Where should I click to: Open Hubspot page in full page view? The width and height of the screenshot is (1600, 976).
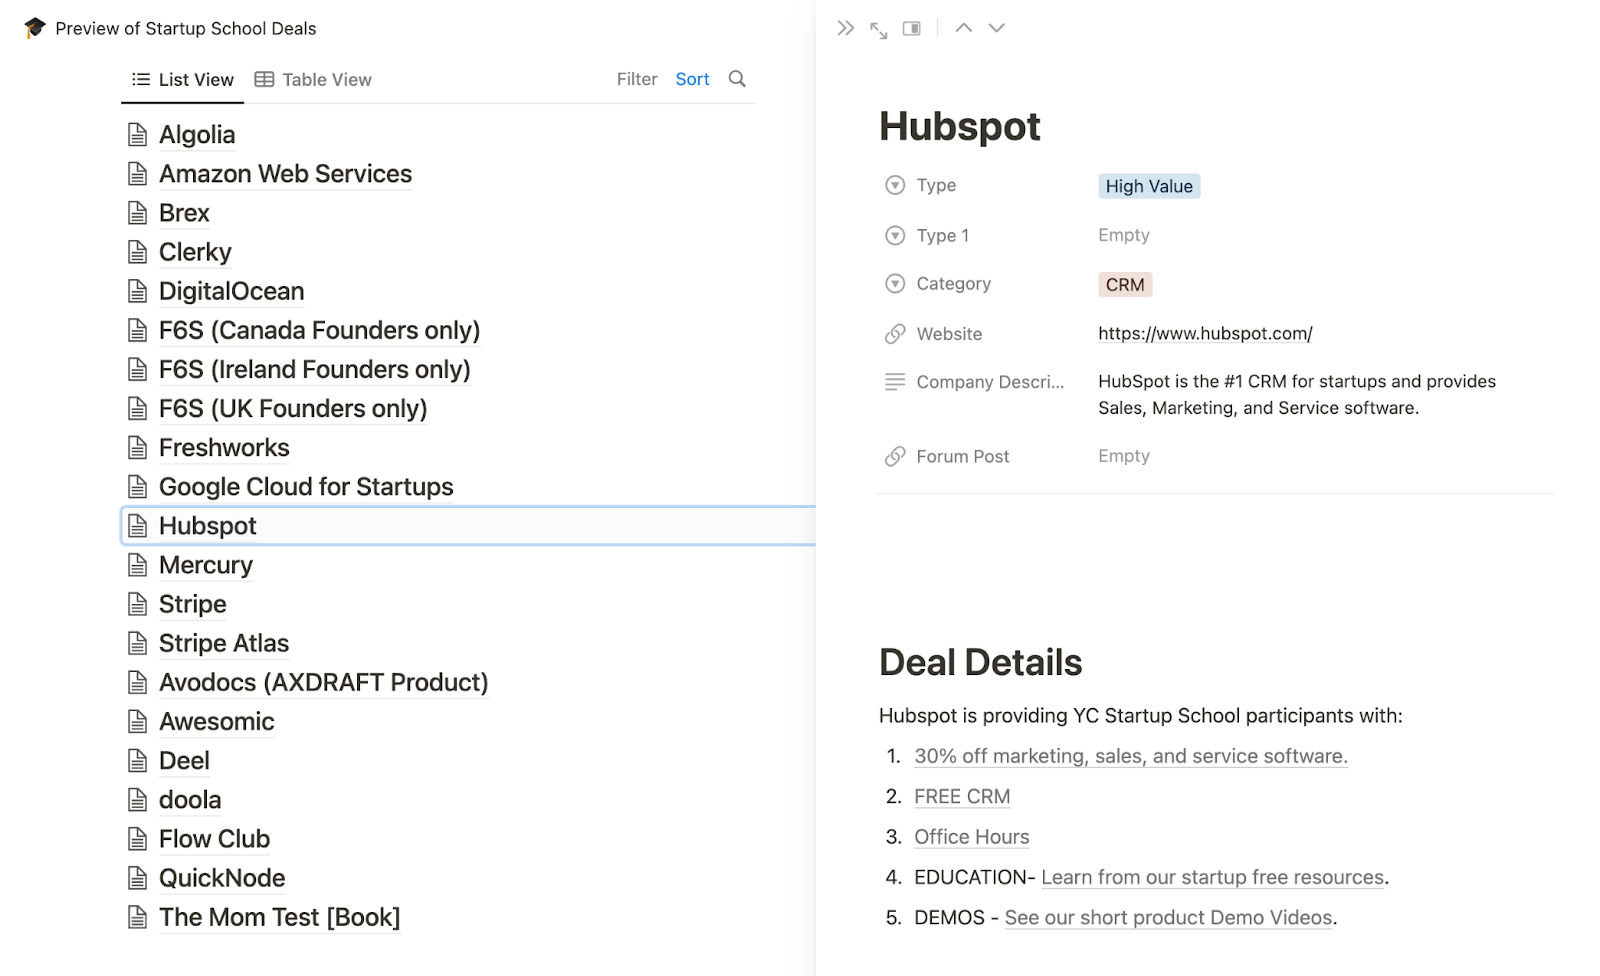pyautogui.click(x=879, y=30)
